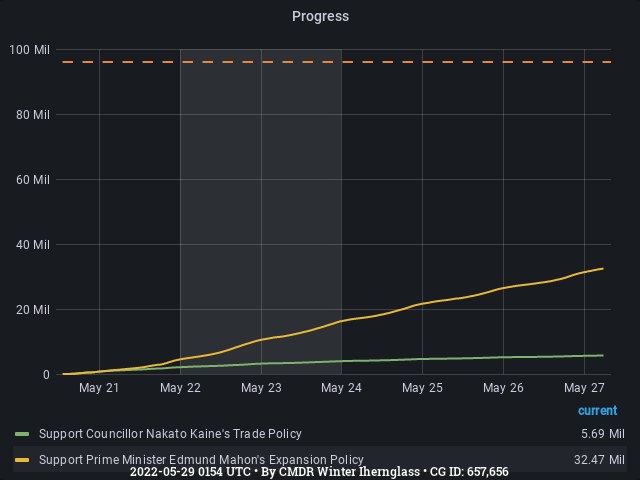Click the 20 Mil y-axis label
Viewport: 640px width, 480px height.
point(33,310)
